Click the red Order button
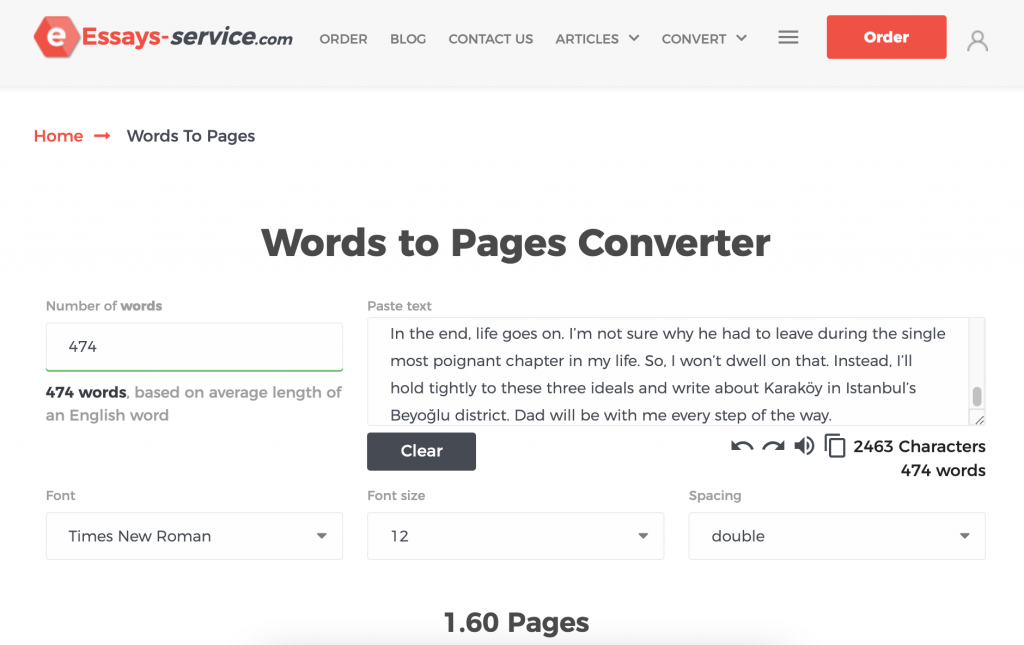Viewport: 1024px width, 645px height. tap(886, 37)
